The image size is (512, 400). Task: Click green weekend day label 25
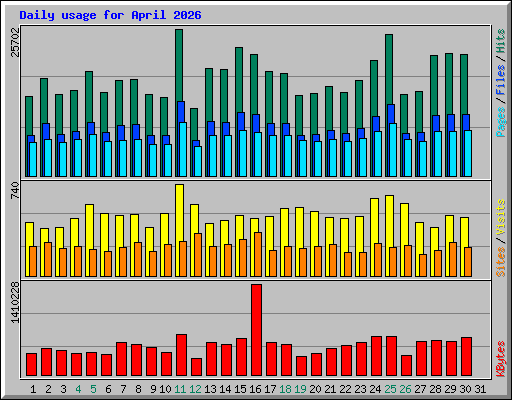[x=390, y=389]
